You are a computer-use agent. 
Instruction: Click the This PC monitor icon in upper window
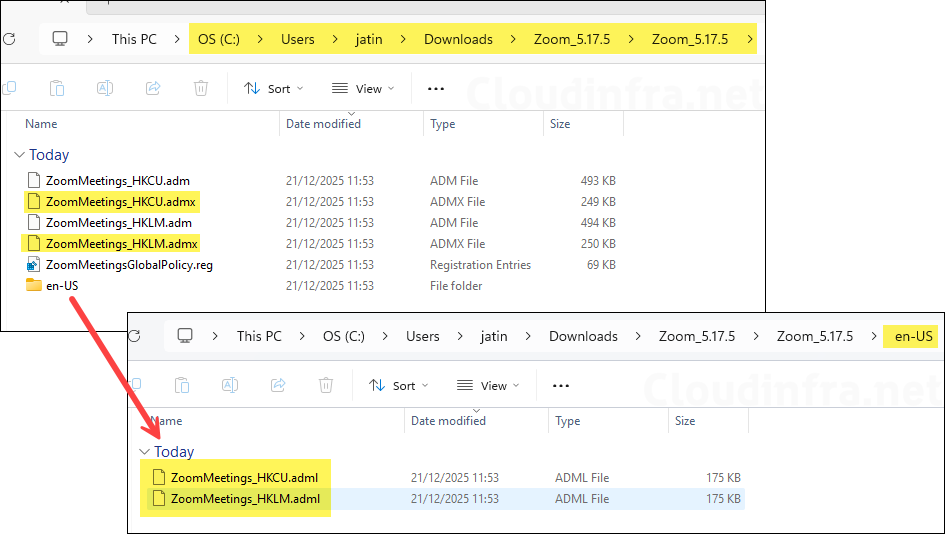[x=60, y=39]
